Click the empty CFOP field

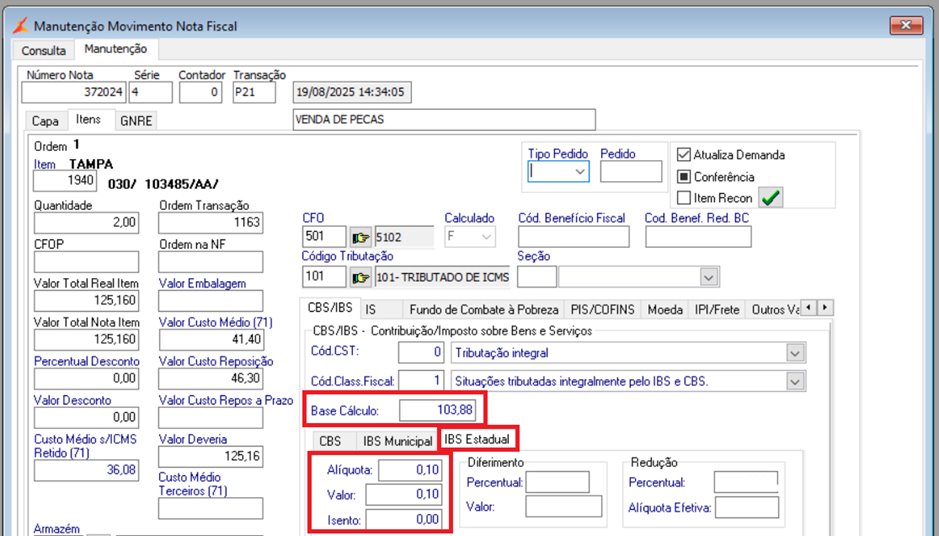[86, 262]
